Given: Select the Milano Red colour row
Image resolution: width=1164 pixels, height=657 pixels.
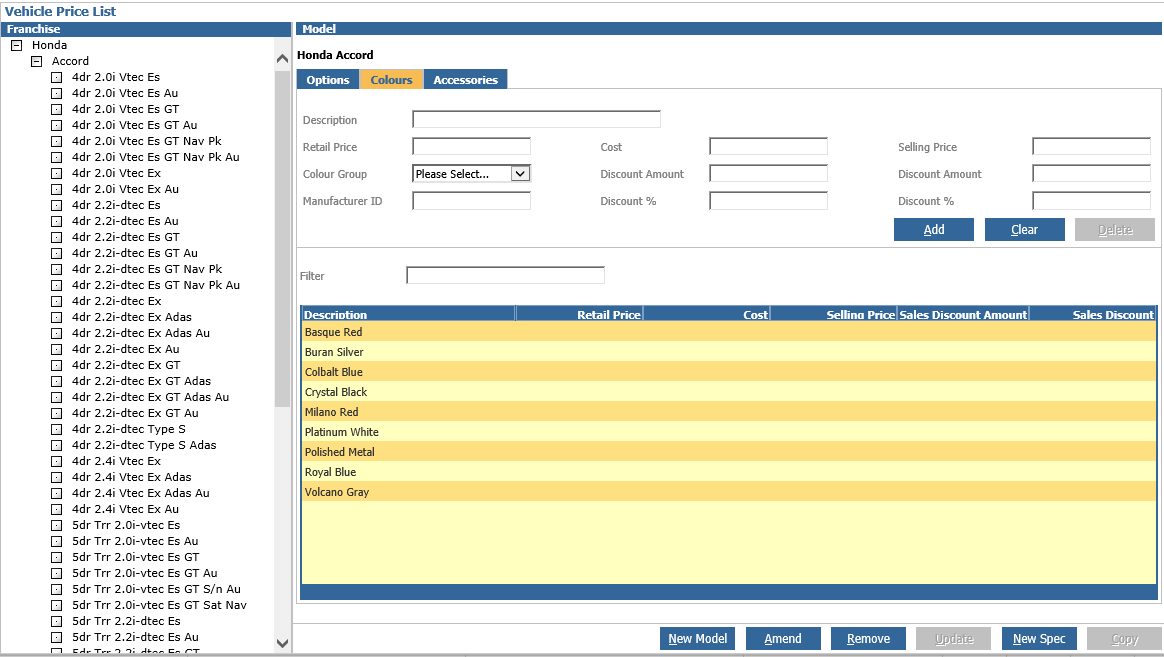Looking at the screenshot, I should tap(729, 412).
